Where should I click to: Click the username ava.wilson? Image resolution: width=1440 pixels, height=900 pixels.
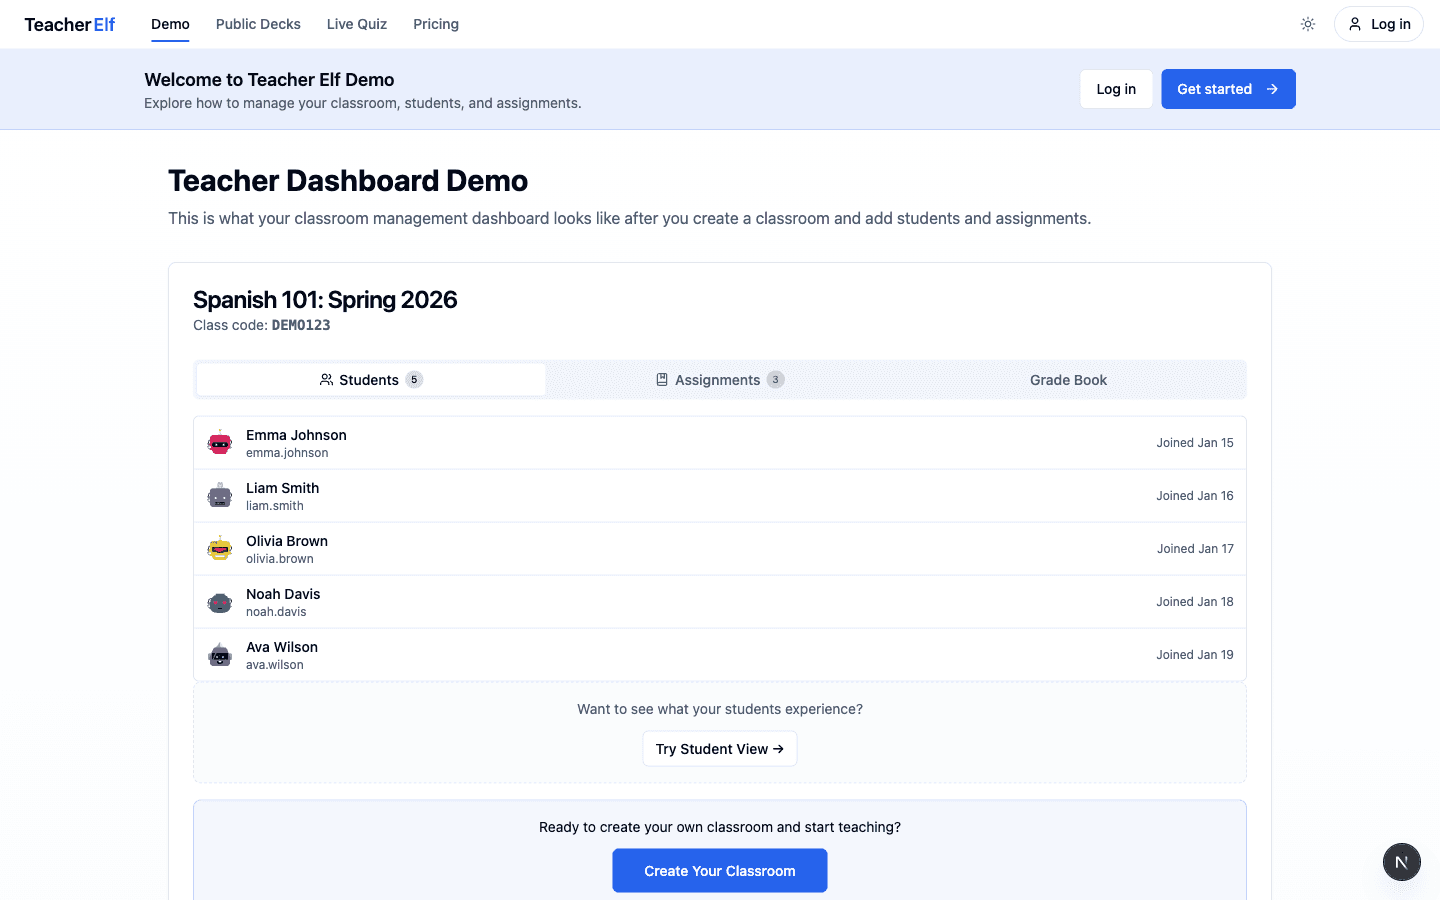pyautogui.click(x=275, y=665)
